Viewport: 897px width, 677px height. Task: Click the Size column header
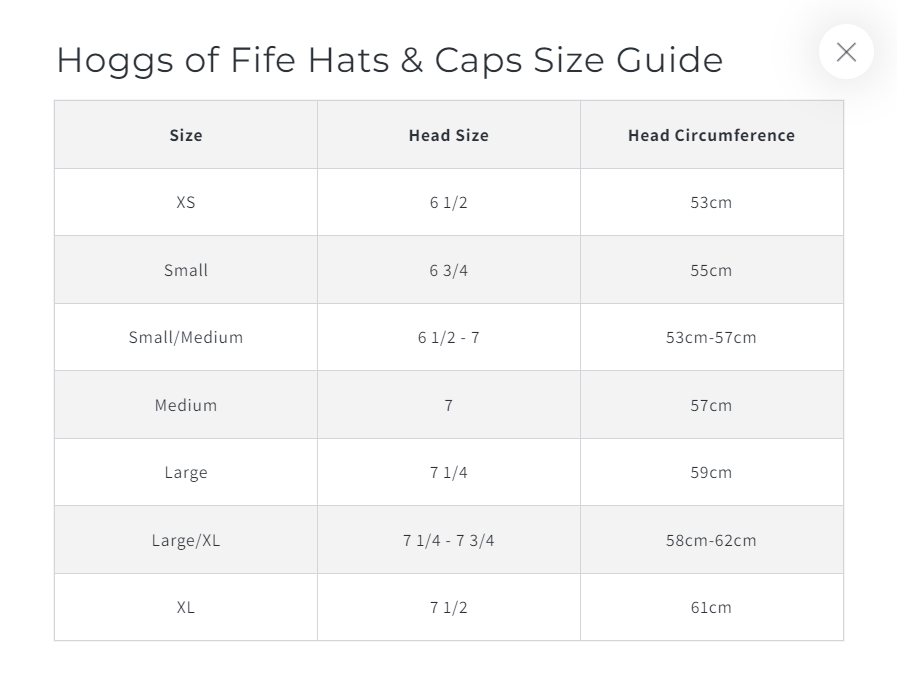click(x=185, y=135)
